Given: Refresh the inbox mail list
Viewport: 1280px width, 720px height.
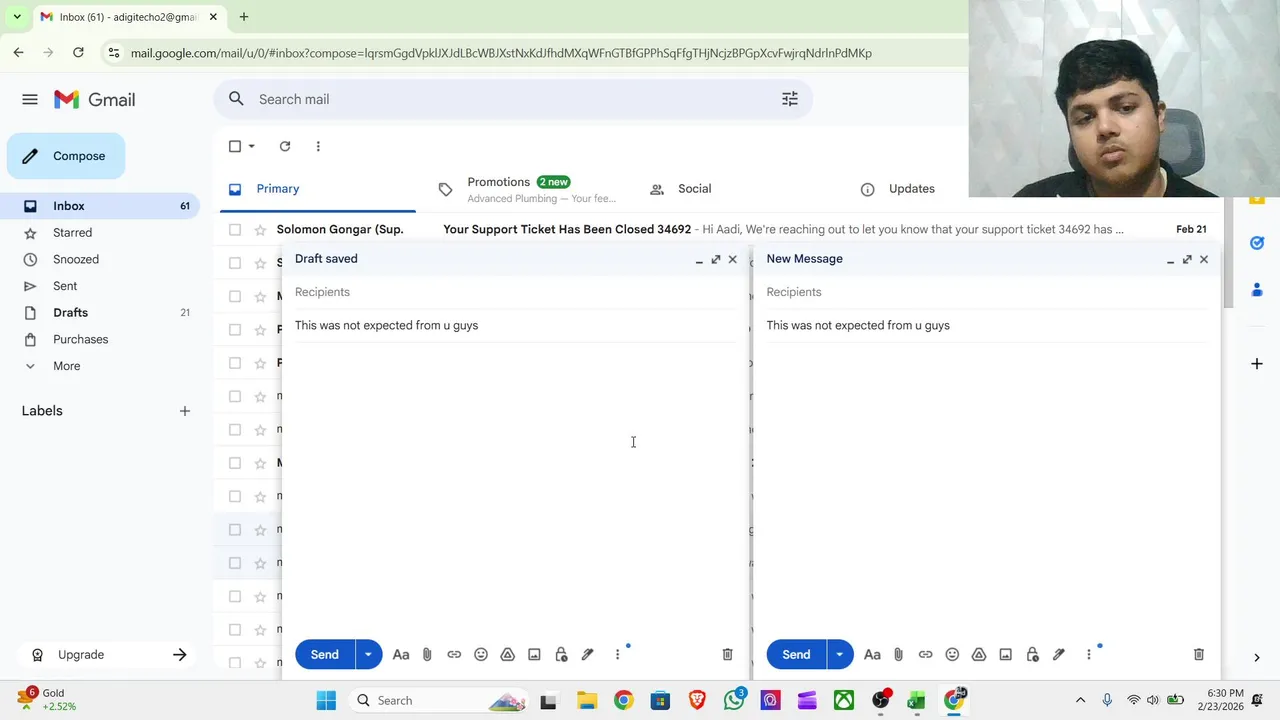Looking at the screenshot, I should tap(285, 146).
